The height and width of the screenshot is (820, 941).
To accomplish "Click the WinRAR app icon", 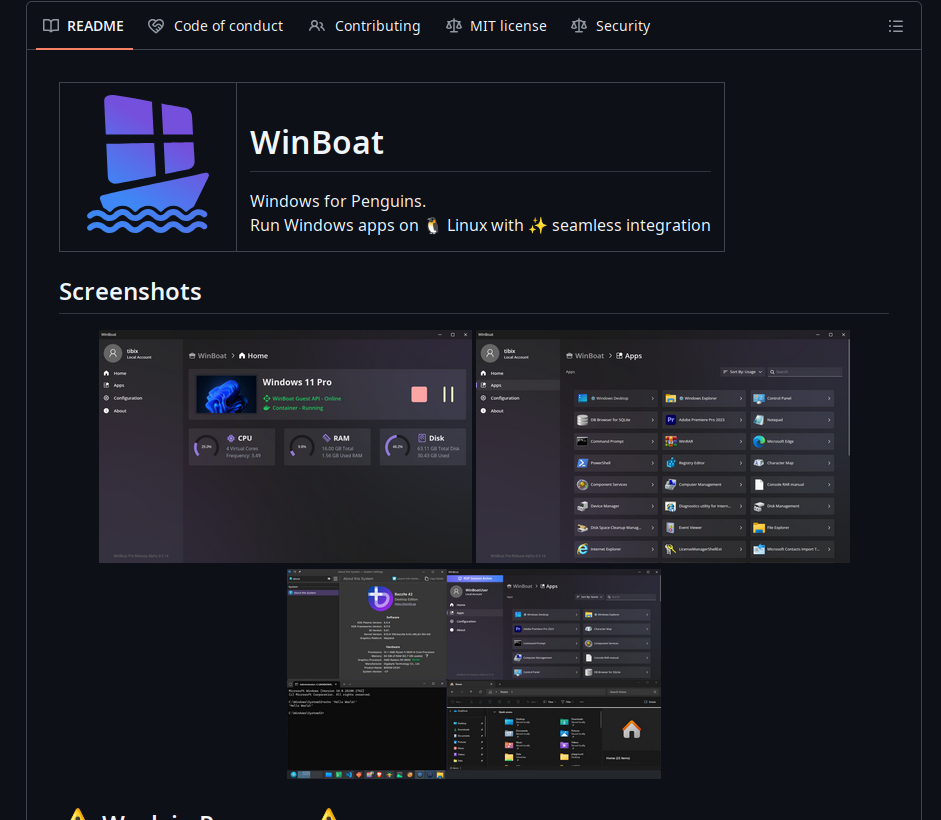I will (670, 441).
